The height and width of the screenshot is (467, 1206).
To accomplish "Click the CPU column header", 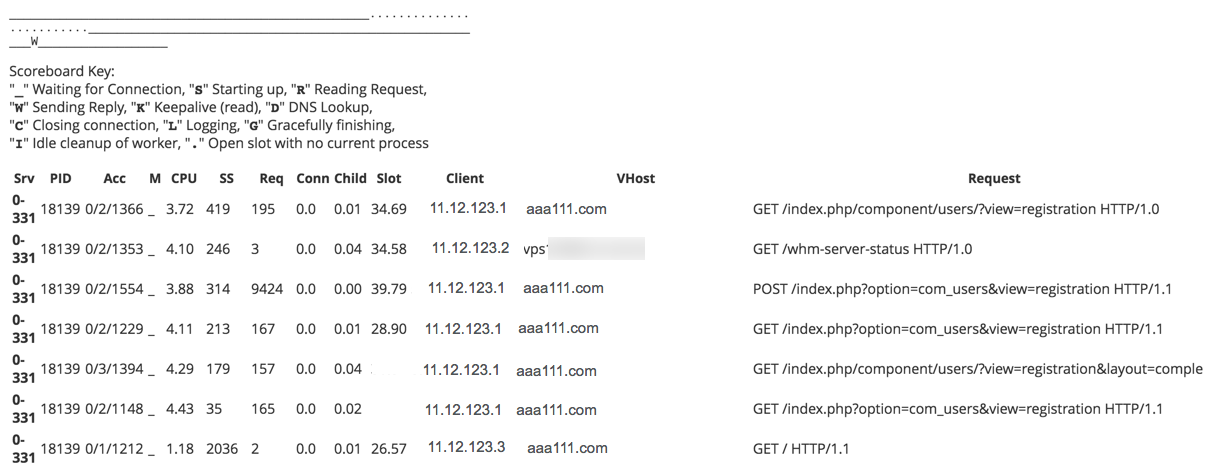I will point(184,179).
